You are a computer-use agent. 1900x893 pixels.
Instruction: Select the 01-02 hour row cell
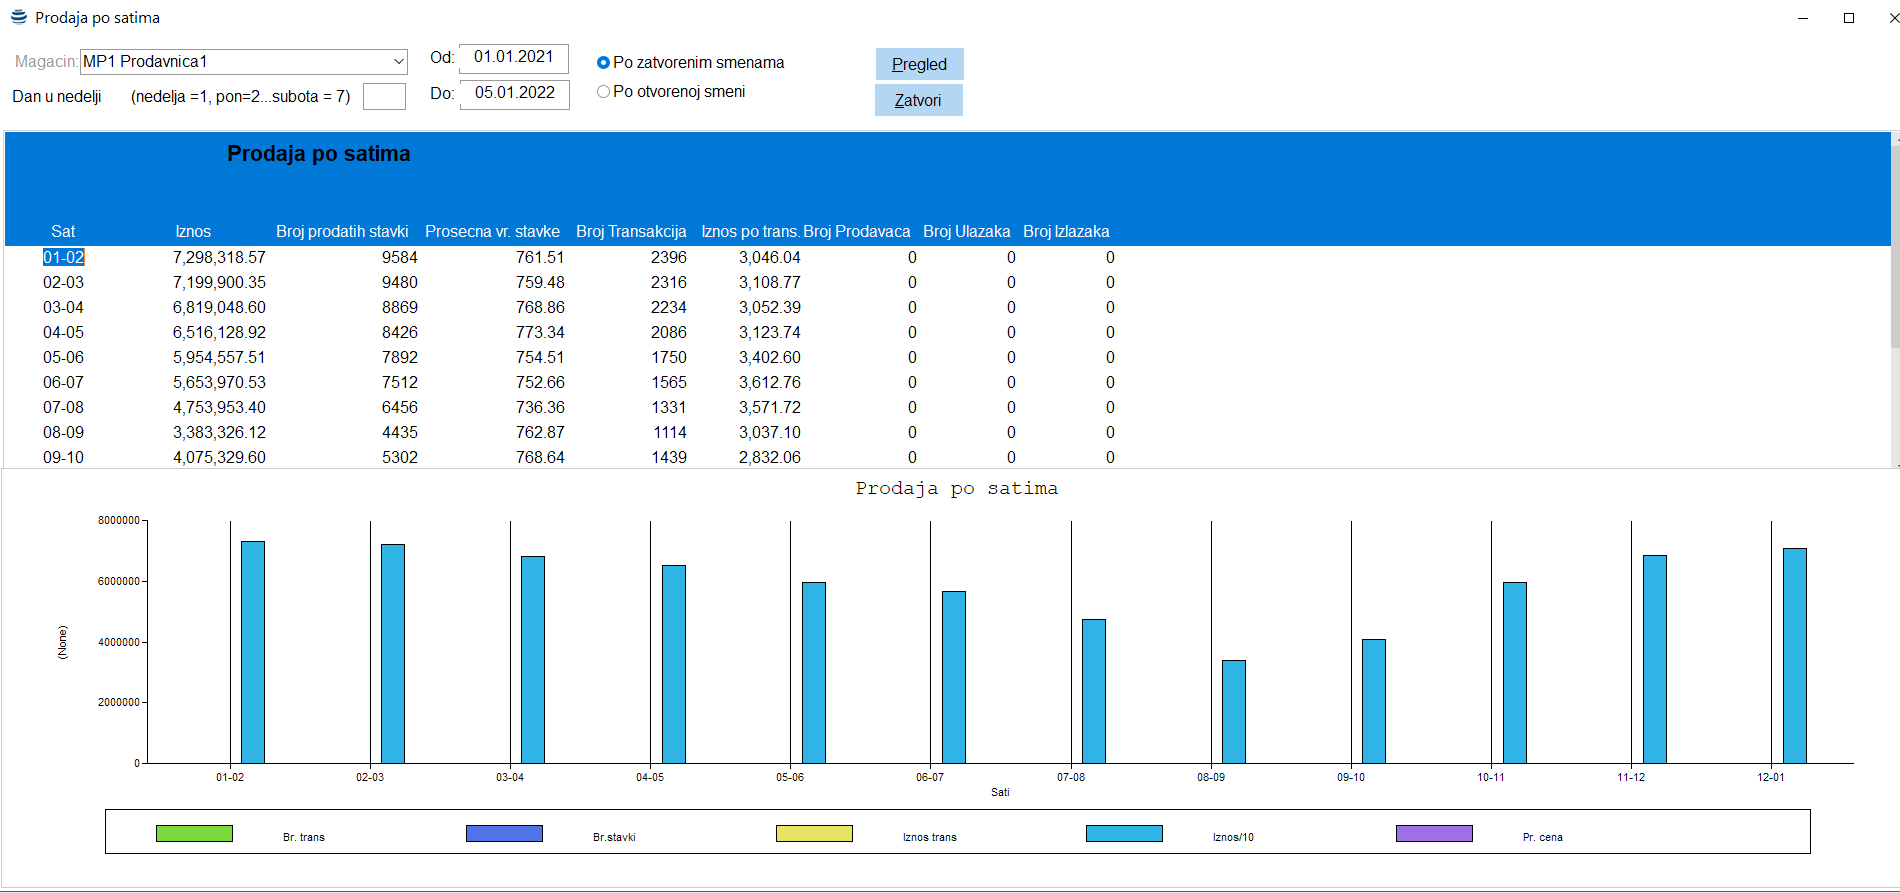click(x=63, y=258)
